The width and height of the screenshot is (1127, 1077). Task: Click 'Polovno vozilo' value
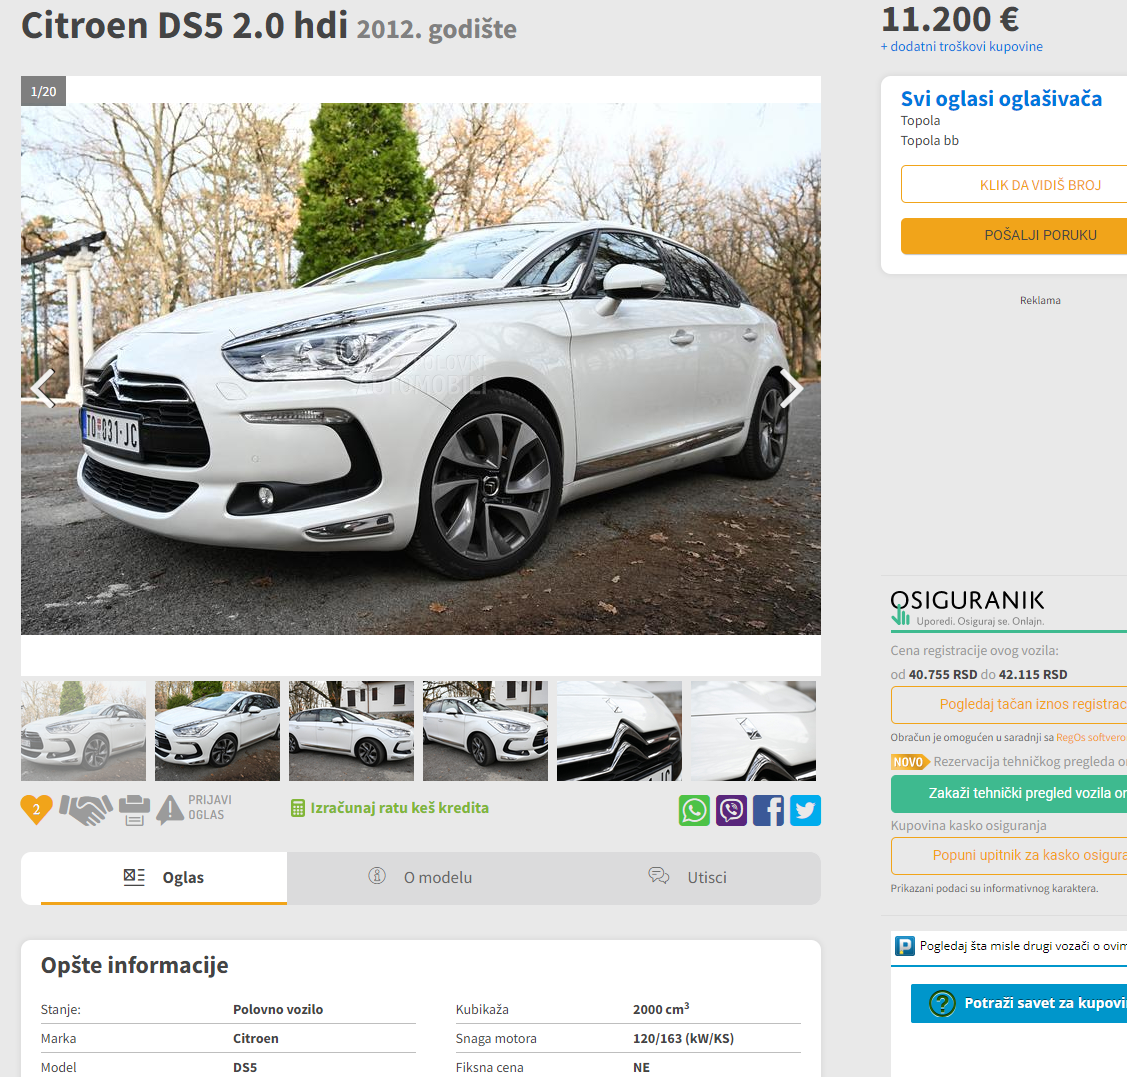point(277,1009)
